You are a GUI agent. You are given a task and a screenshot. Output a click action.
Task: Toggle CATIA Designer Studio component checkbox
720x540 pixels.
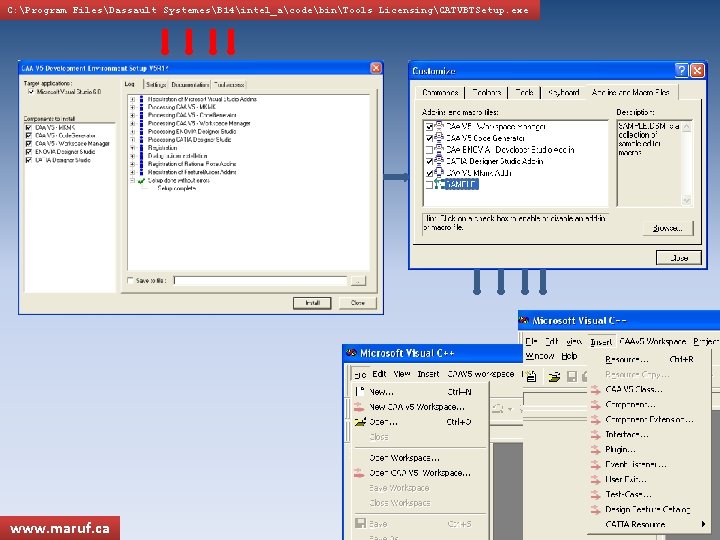[x=29, y=160]
